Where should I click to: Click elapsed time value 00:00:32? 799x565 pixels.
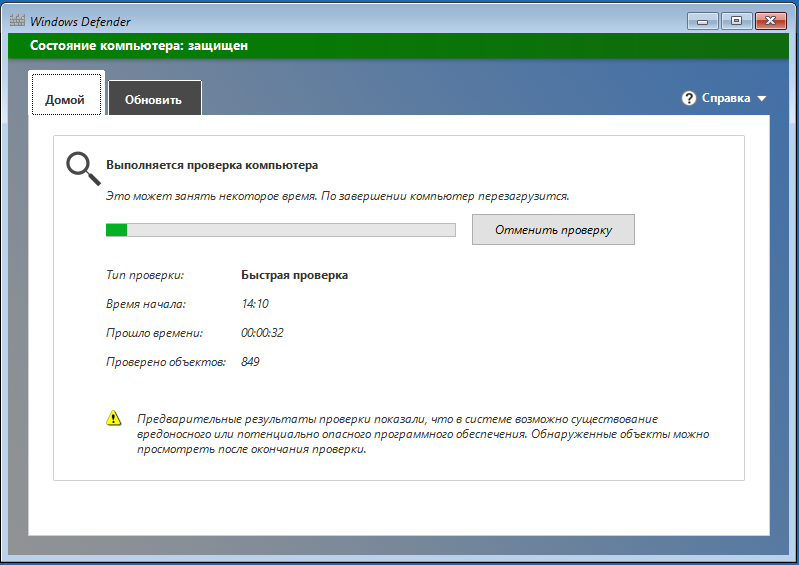(262, 333)
